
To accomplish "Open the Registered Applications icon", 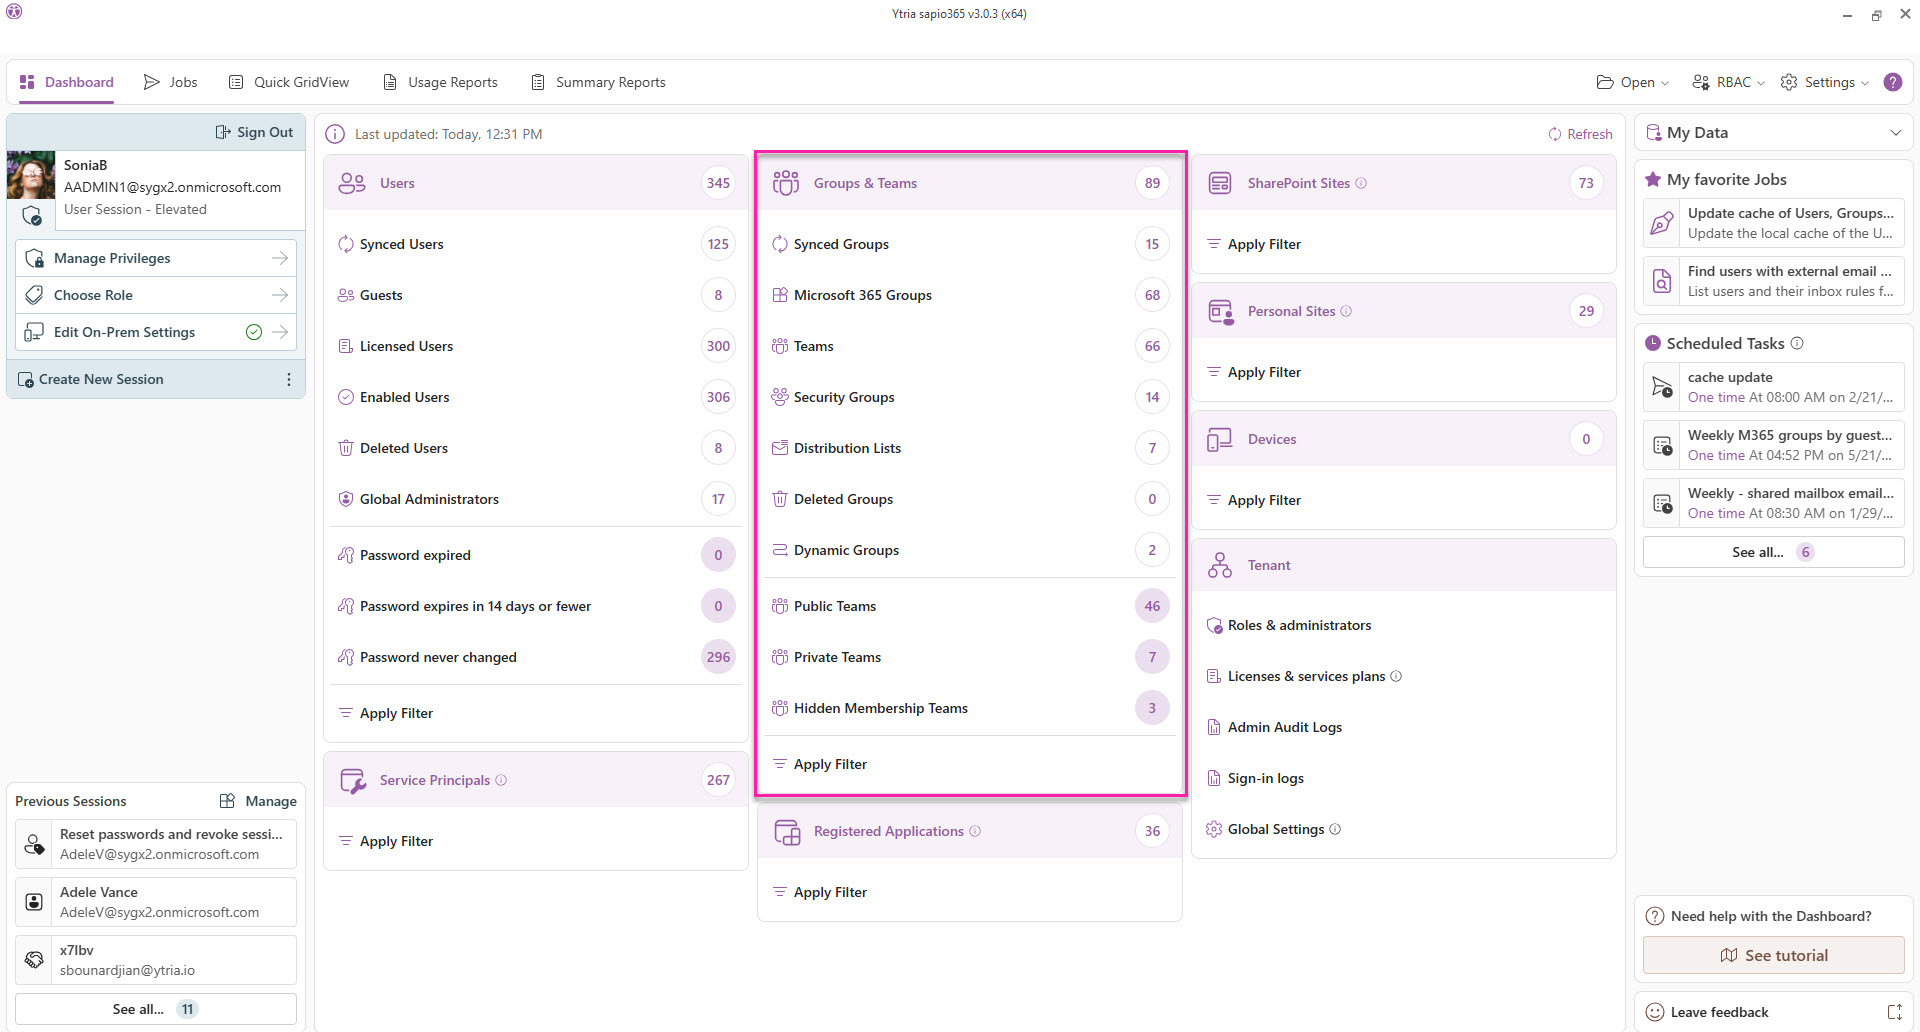I will tap(786, 830).
